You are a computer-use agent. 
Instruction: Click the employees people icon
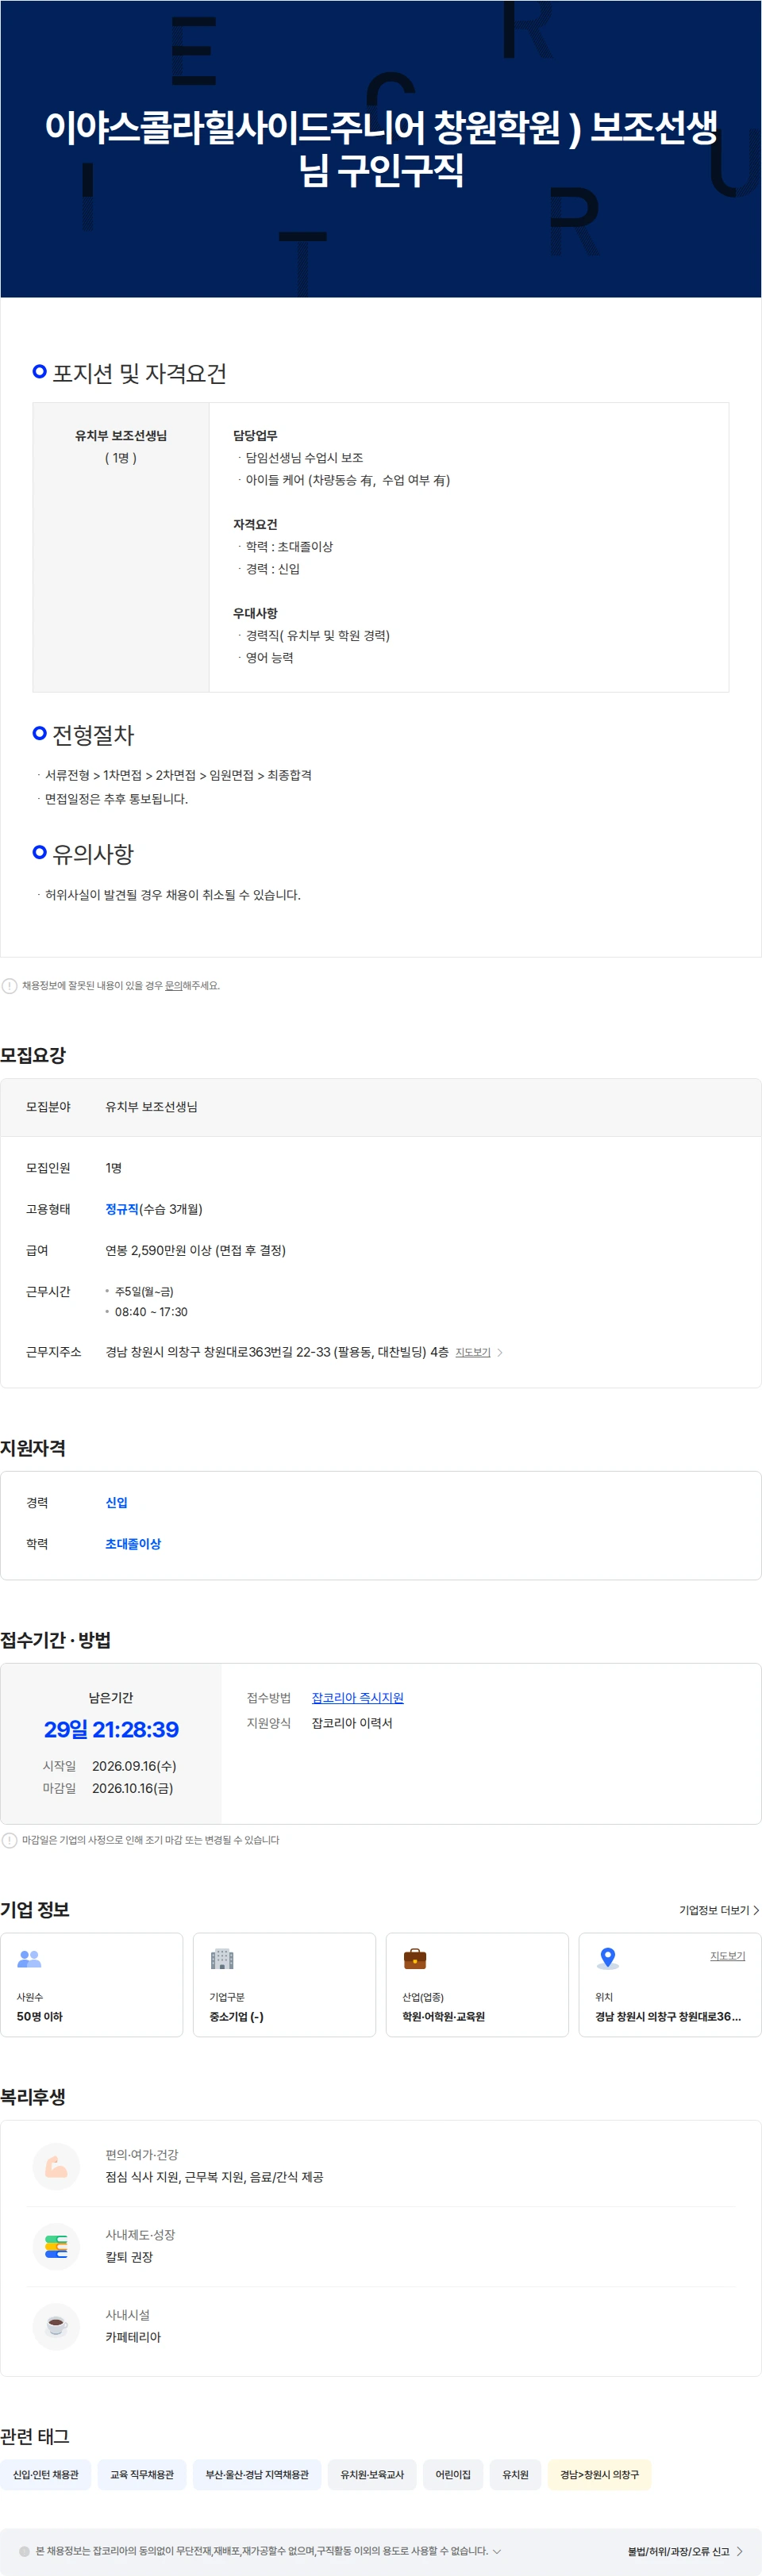[x=29, y=1958]
